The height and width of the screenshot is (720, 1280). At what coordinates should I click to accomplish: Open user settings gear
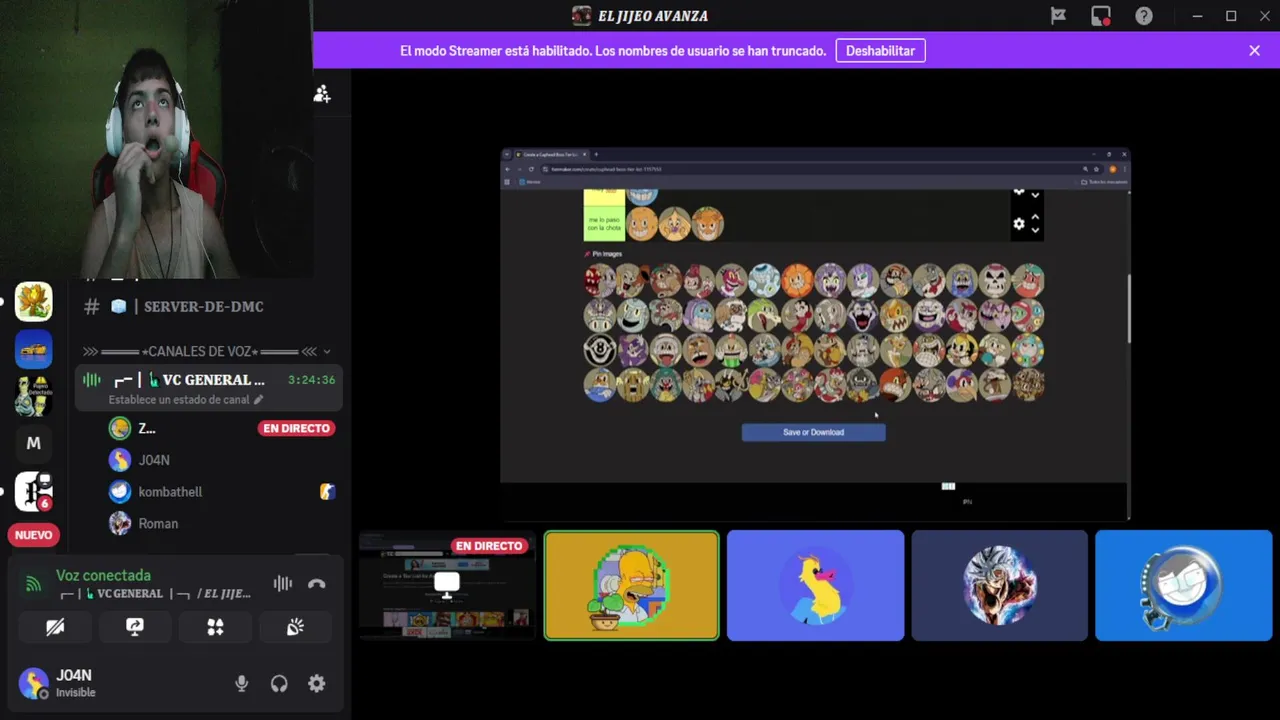tap(317, 684)
